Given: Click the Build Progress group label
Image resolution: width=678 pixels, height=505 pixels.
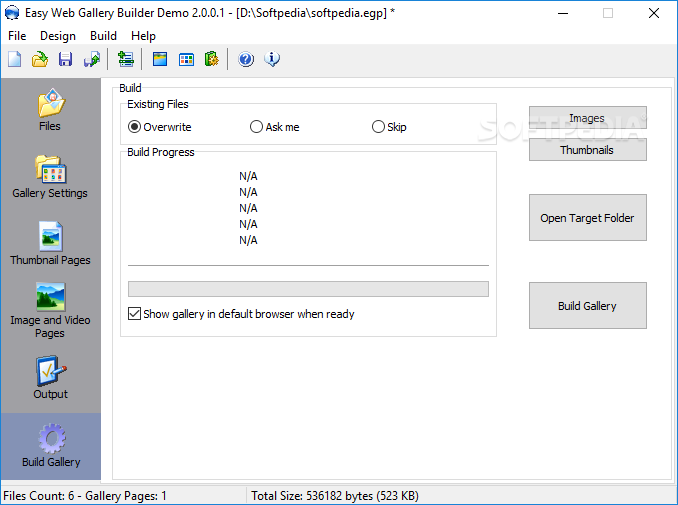Looking at the screenshot, I should [x=161, y=152].
